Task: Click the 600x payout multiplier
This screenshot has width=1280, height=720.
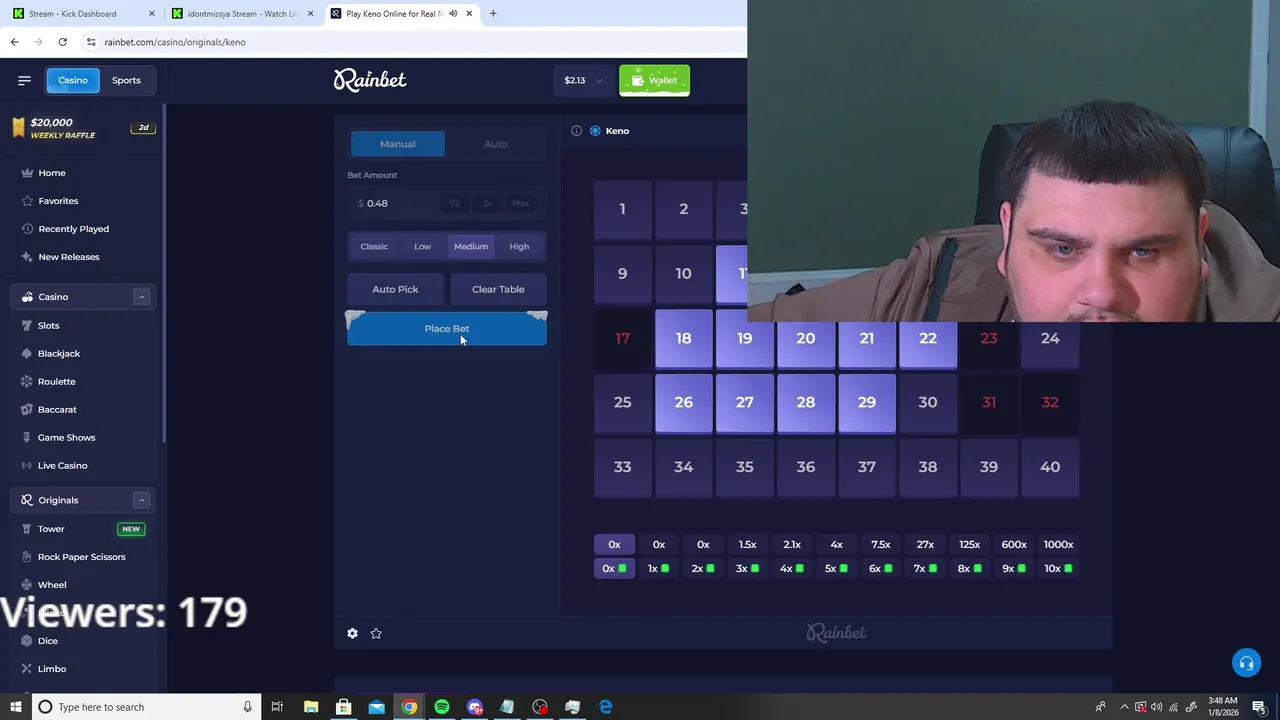Action: click(1014, 545)
